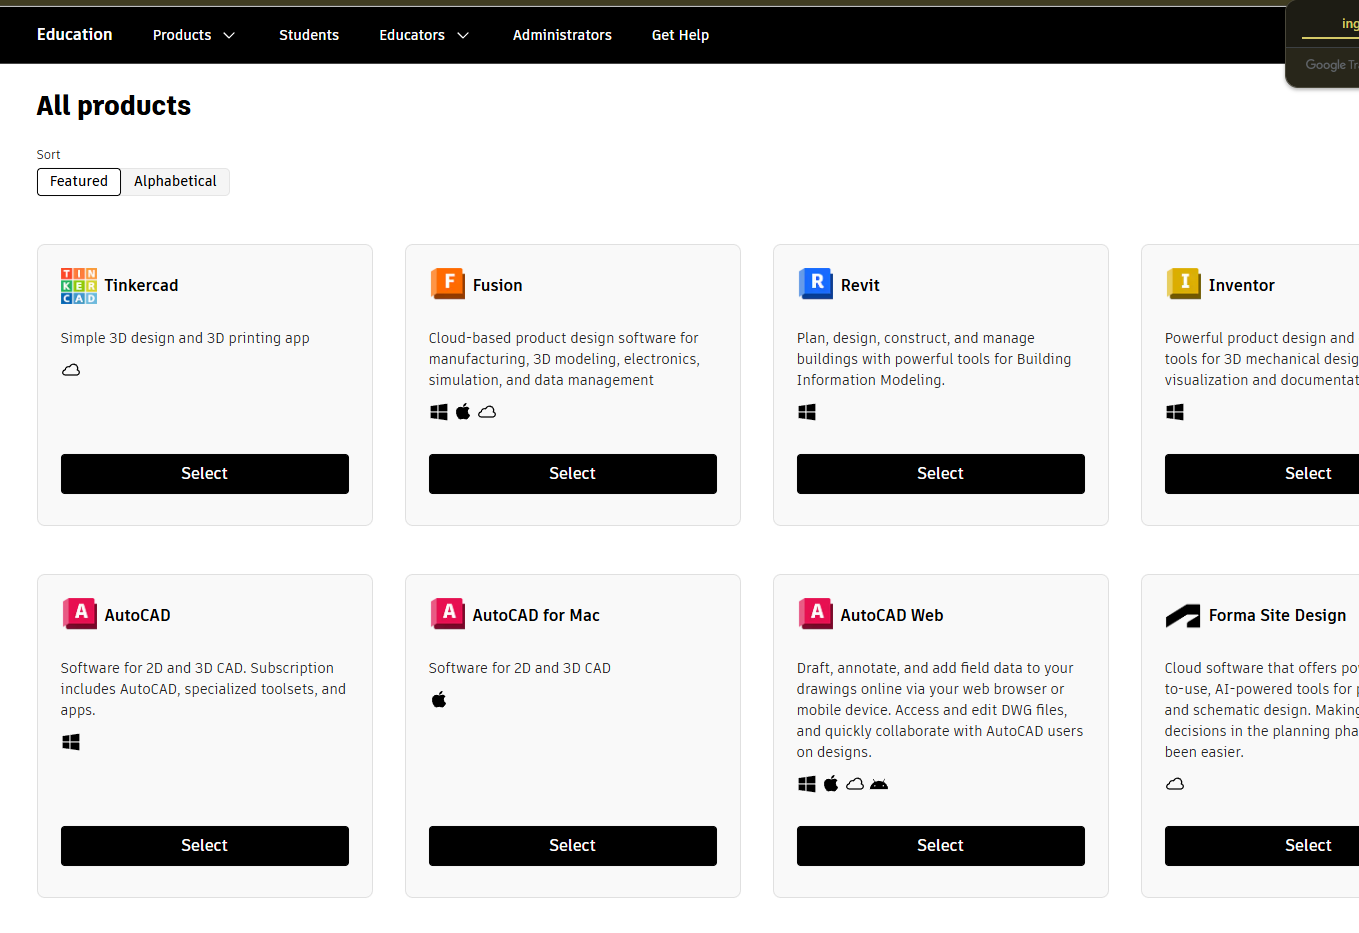Click AutoCAD's Windows platform icon
This screenshot has height=933, width=1359.
click(71, 742)
